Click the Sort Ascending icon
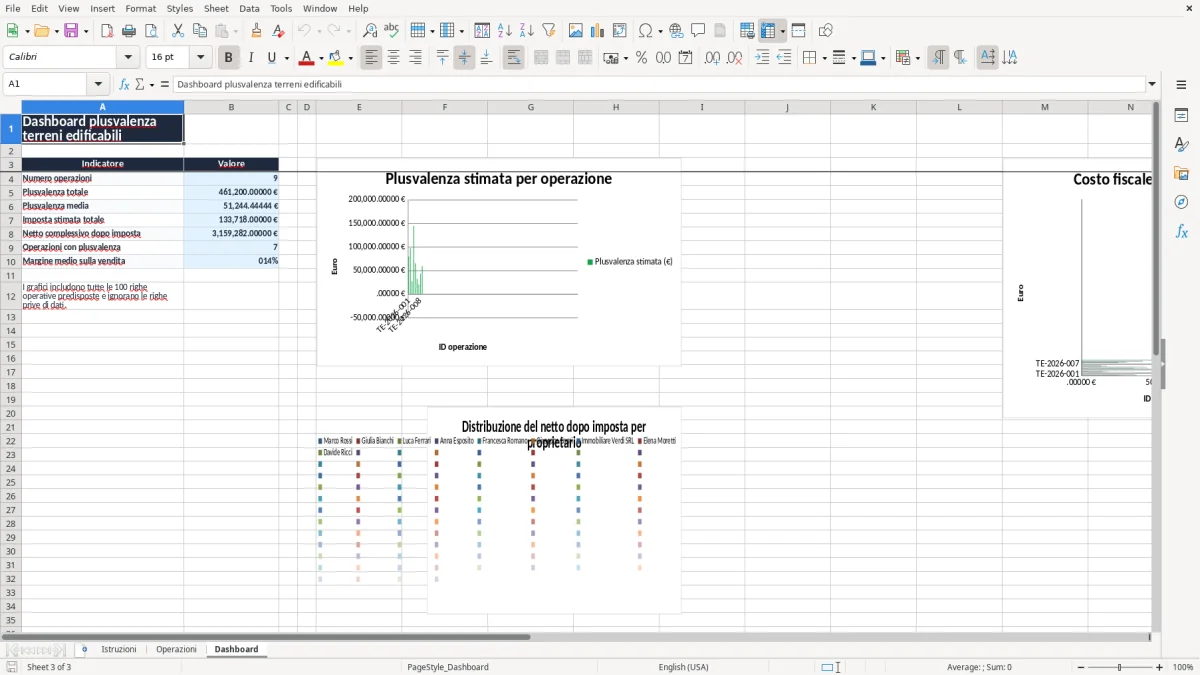The width and height of the screenshot is (1200, 675). click(x=505, y=31)
